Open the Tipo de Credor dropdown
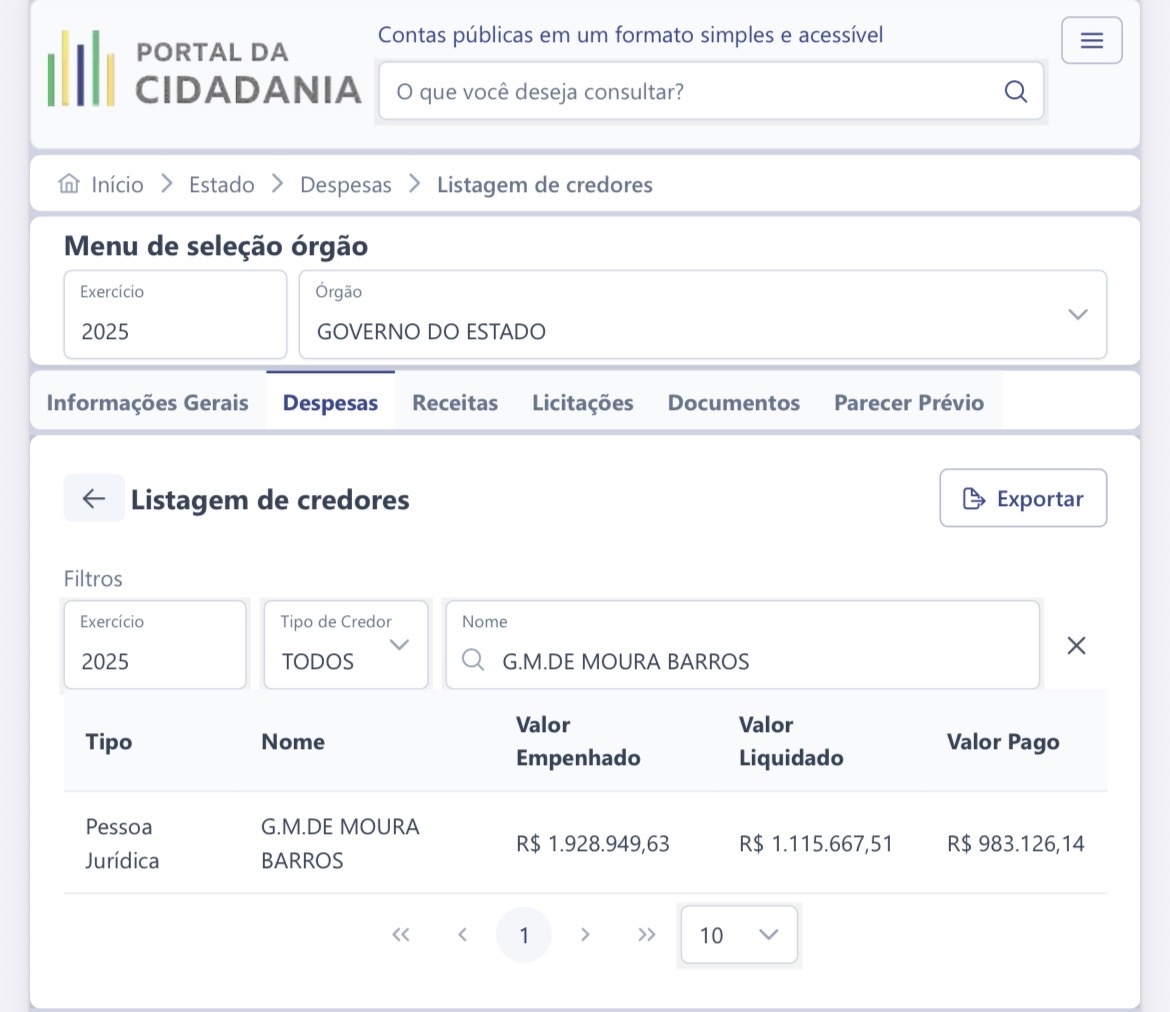Image resolution: width=1170 pixels, height=1012 pixels. (346, 645)
